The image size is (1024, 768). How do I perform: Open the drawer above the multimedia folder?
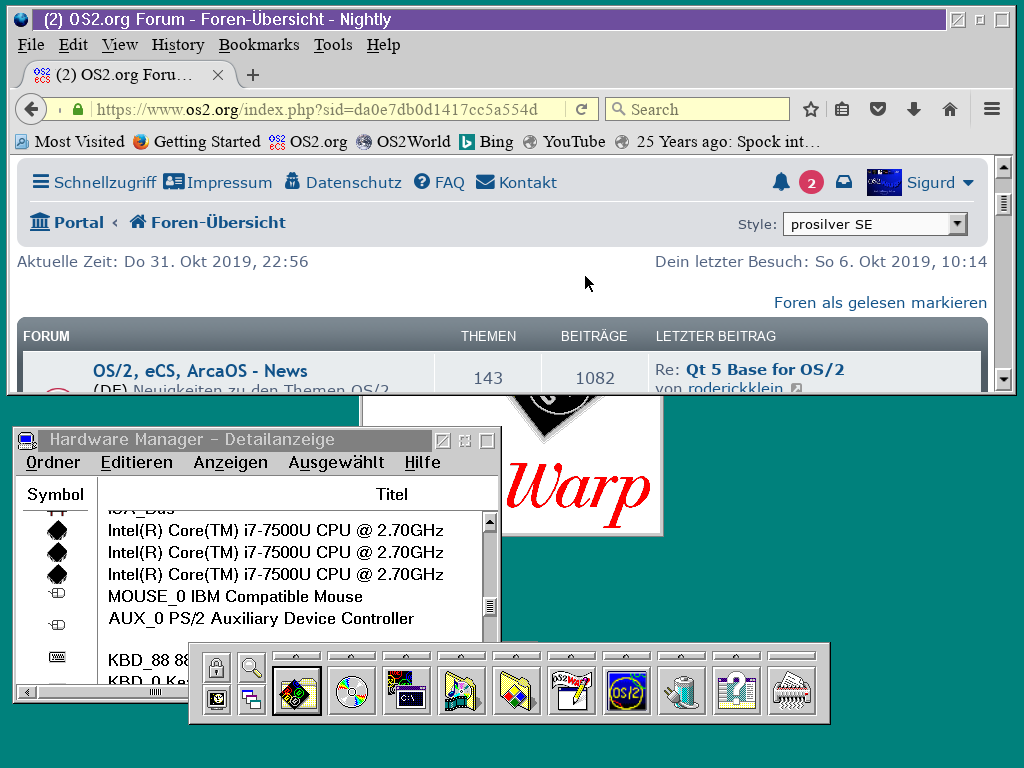[x=462, y=656]
